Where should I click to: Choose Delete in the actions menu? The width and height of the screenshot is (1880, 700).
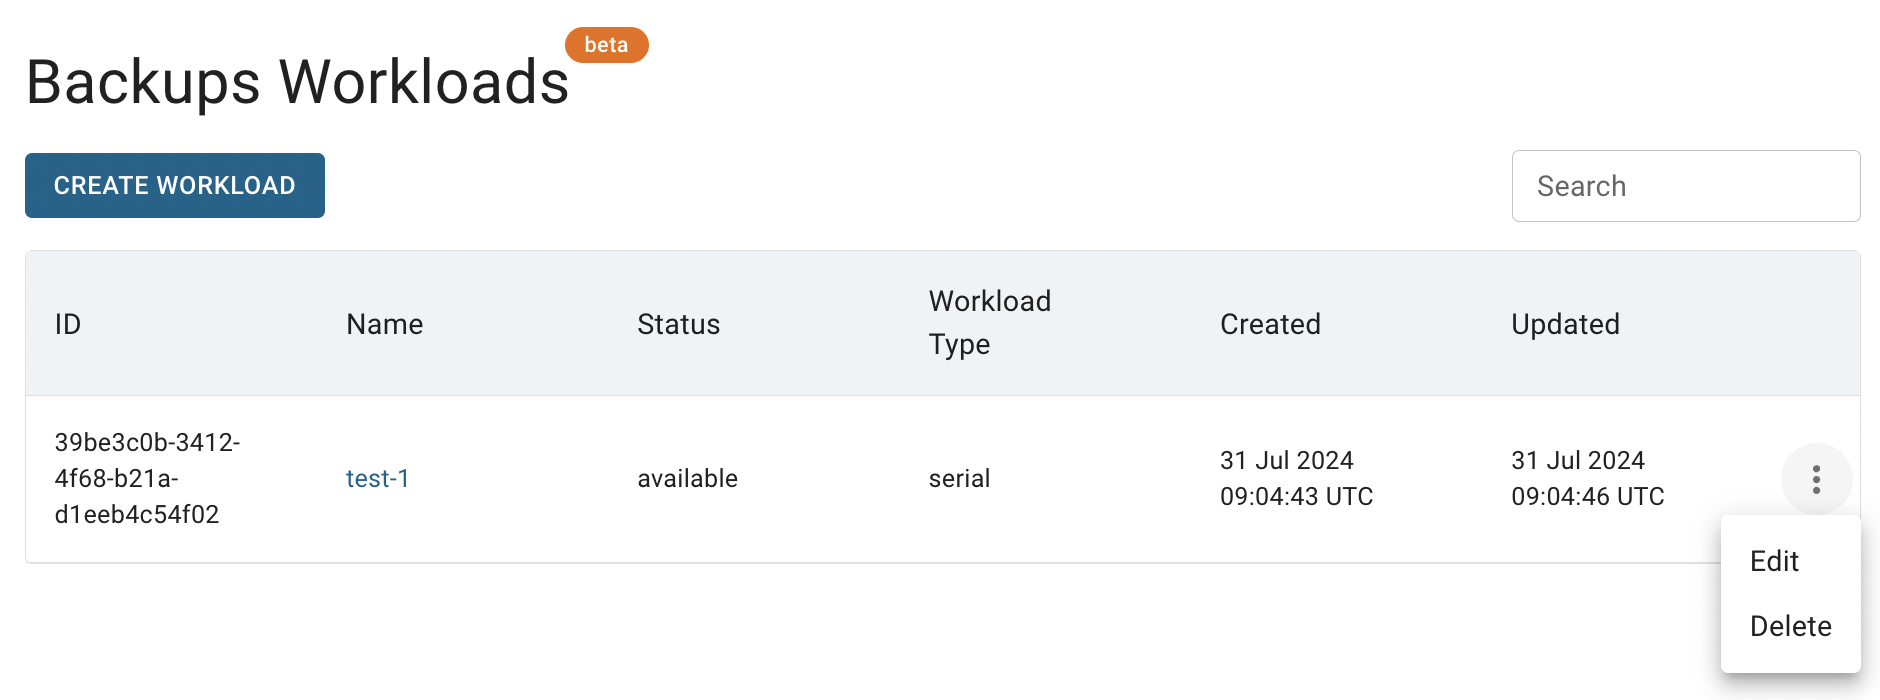(x=1790, y=626)
